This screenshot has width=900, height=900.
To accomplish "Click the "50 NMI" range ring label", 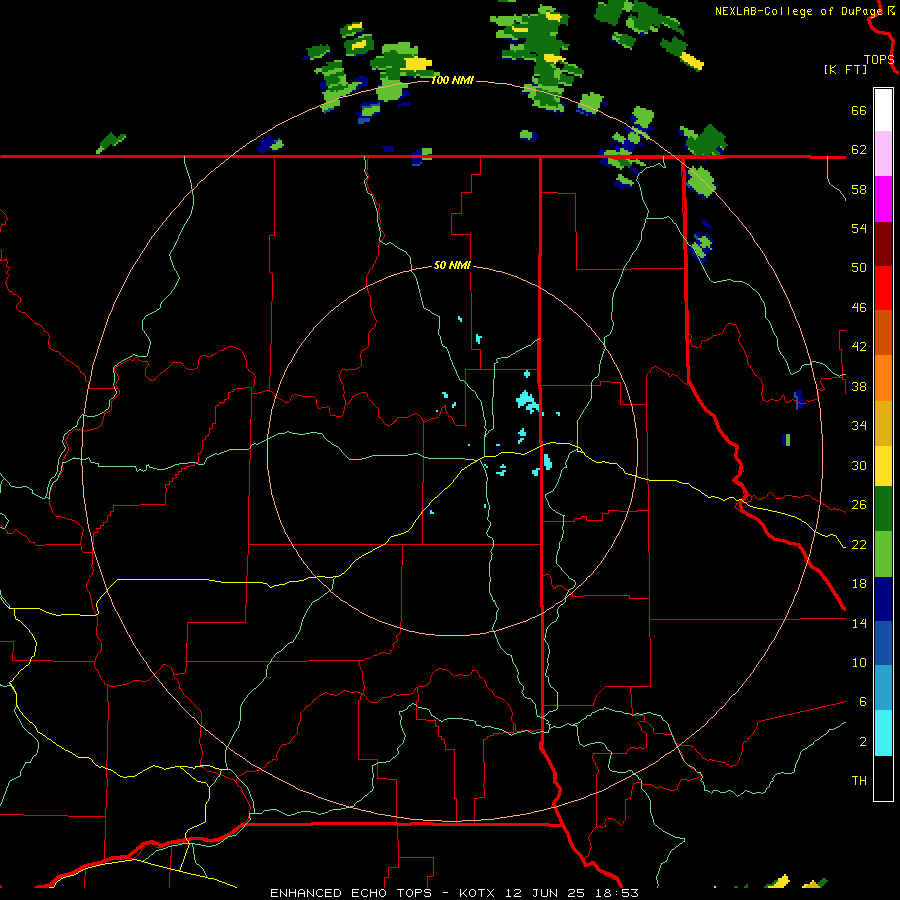I will pos(452,265).
